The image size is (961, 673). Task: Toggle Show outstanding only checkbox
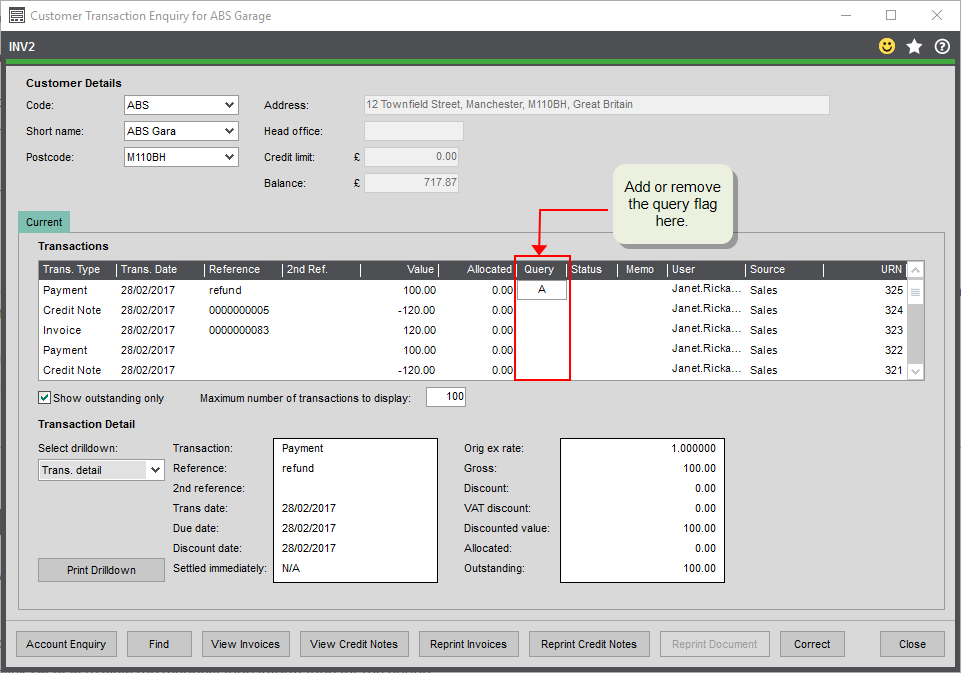pos(44,398)
